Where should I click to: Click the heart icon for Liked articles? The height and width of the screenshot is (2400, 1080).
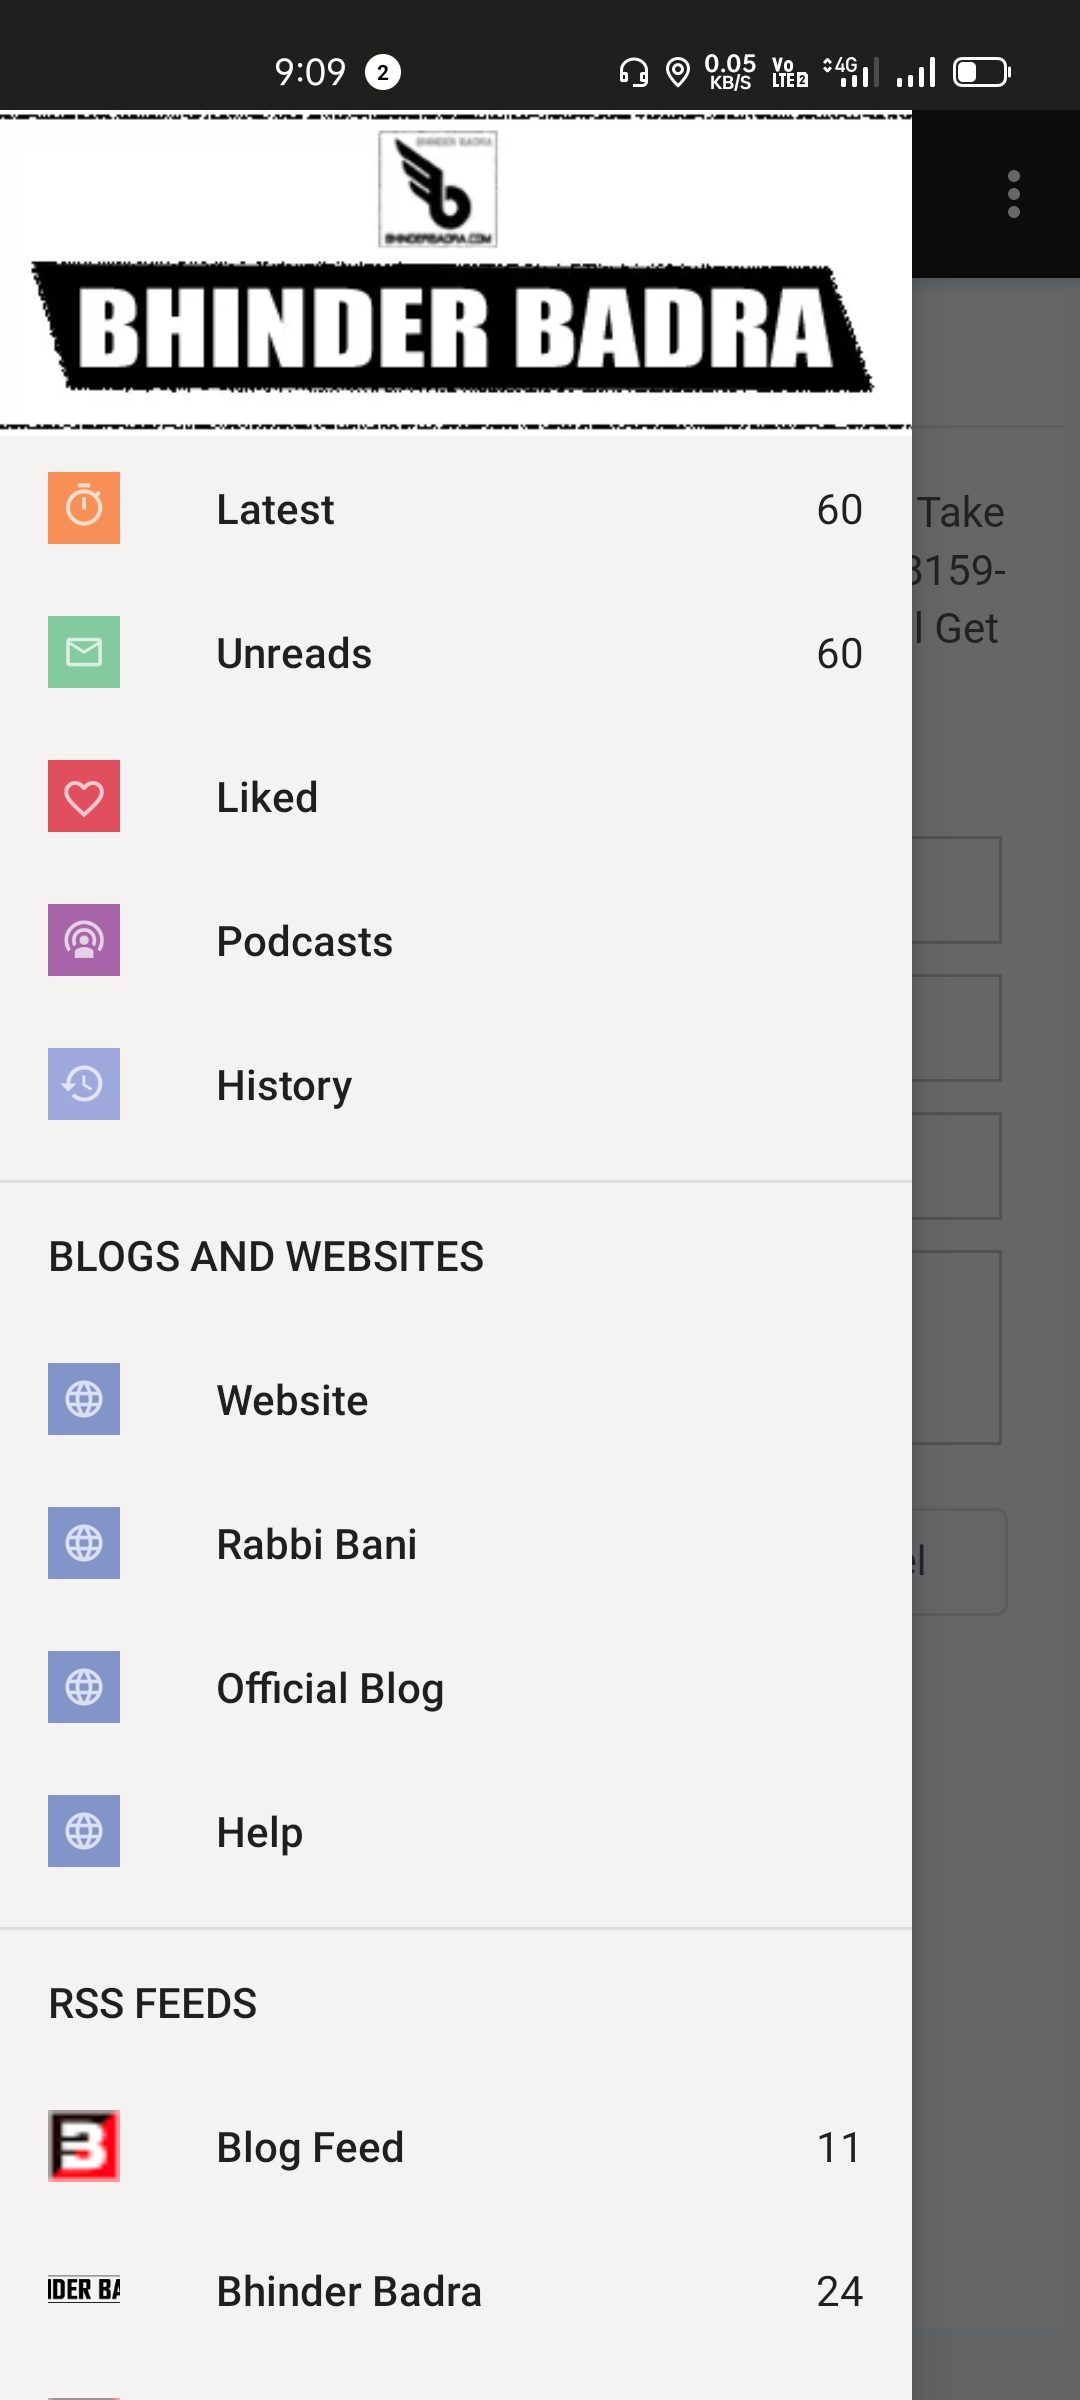click(x=84, y=795)
